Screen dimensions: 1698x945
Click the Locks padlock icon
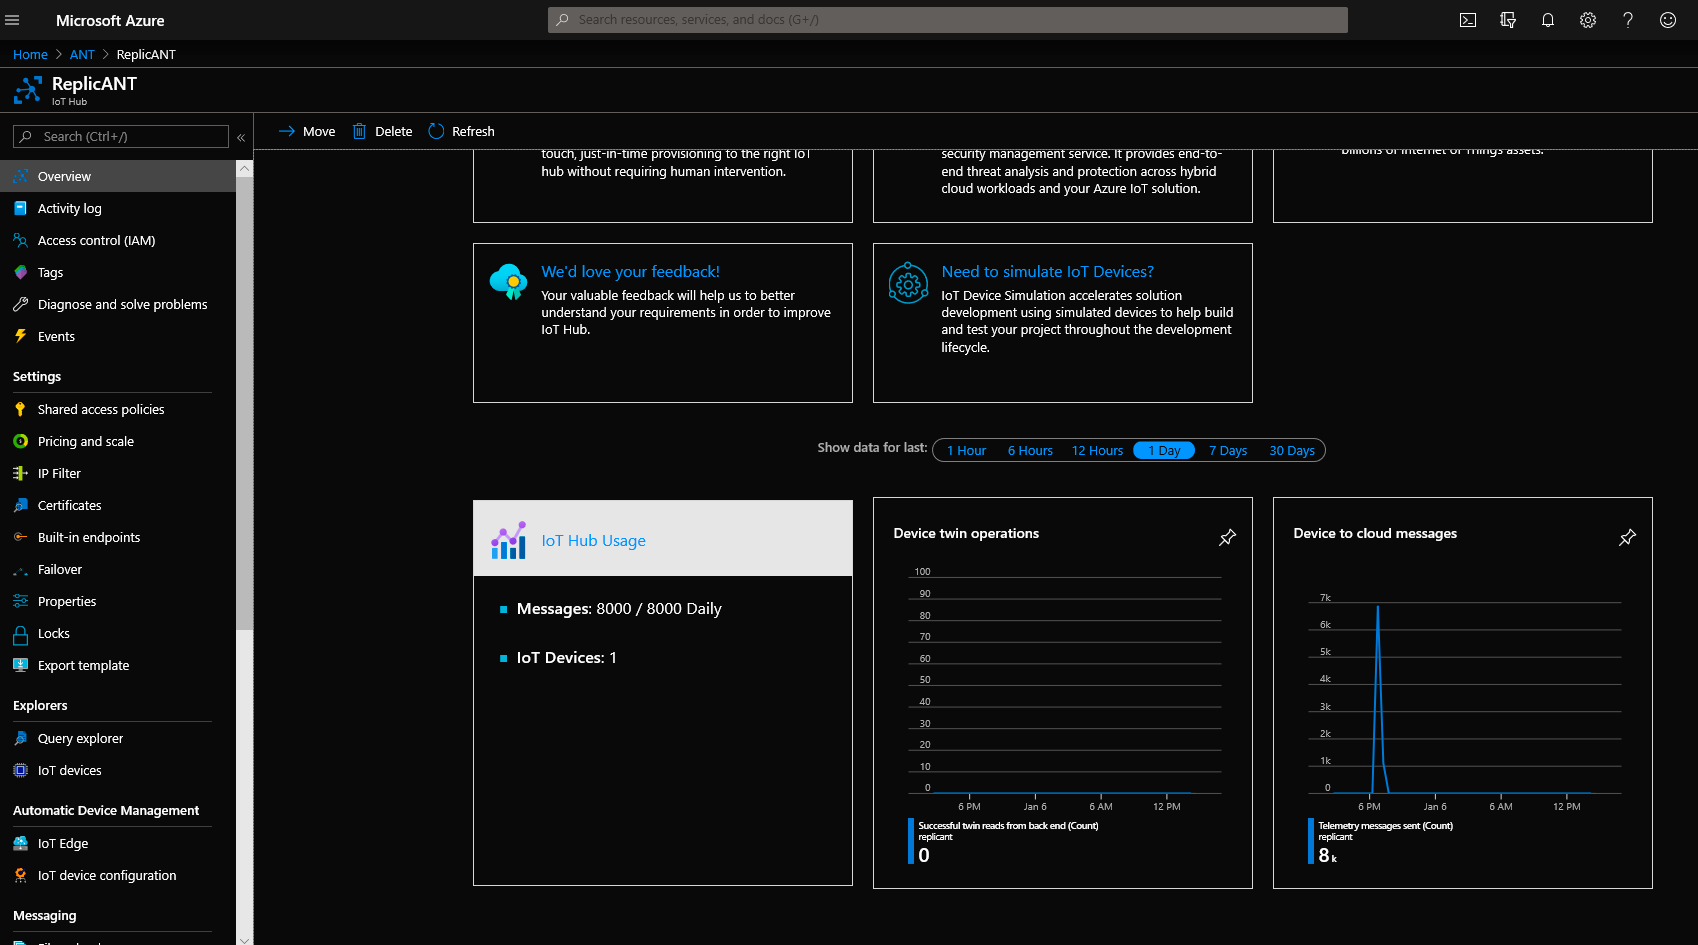[x=20, y=634]
